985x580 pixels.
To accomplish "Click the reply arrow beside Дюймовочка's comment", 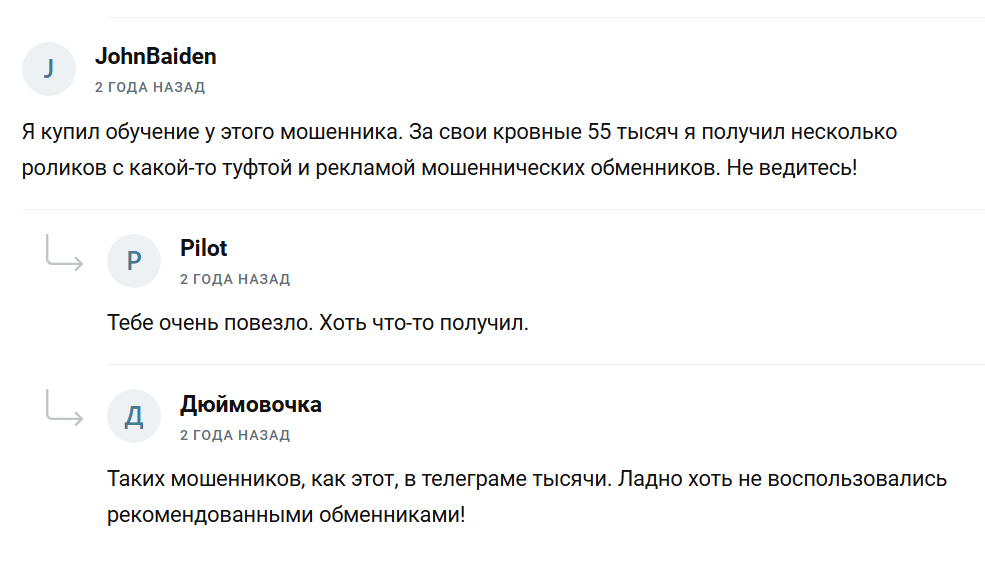I will coord(64,408).
